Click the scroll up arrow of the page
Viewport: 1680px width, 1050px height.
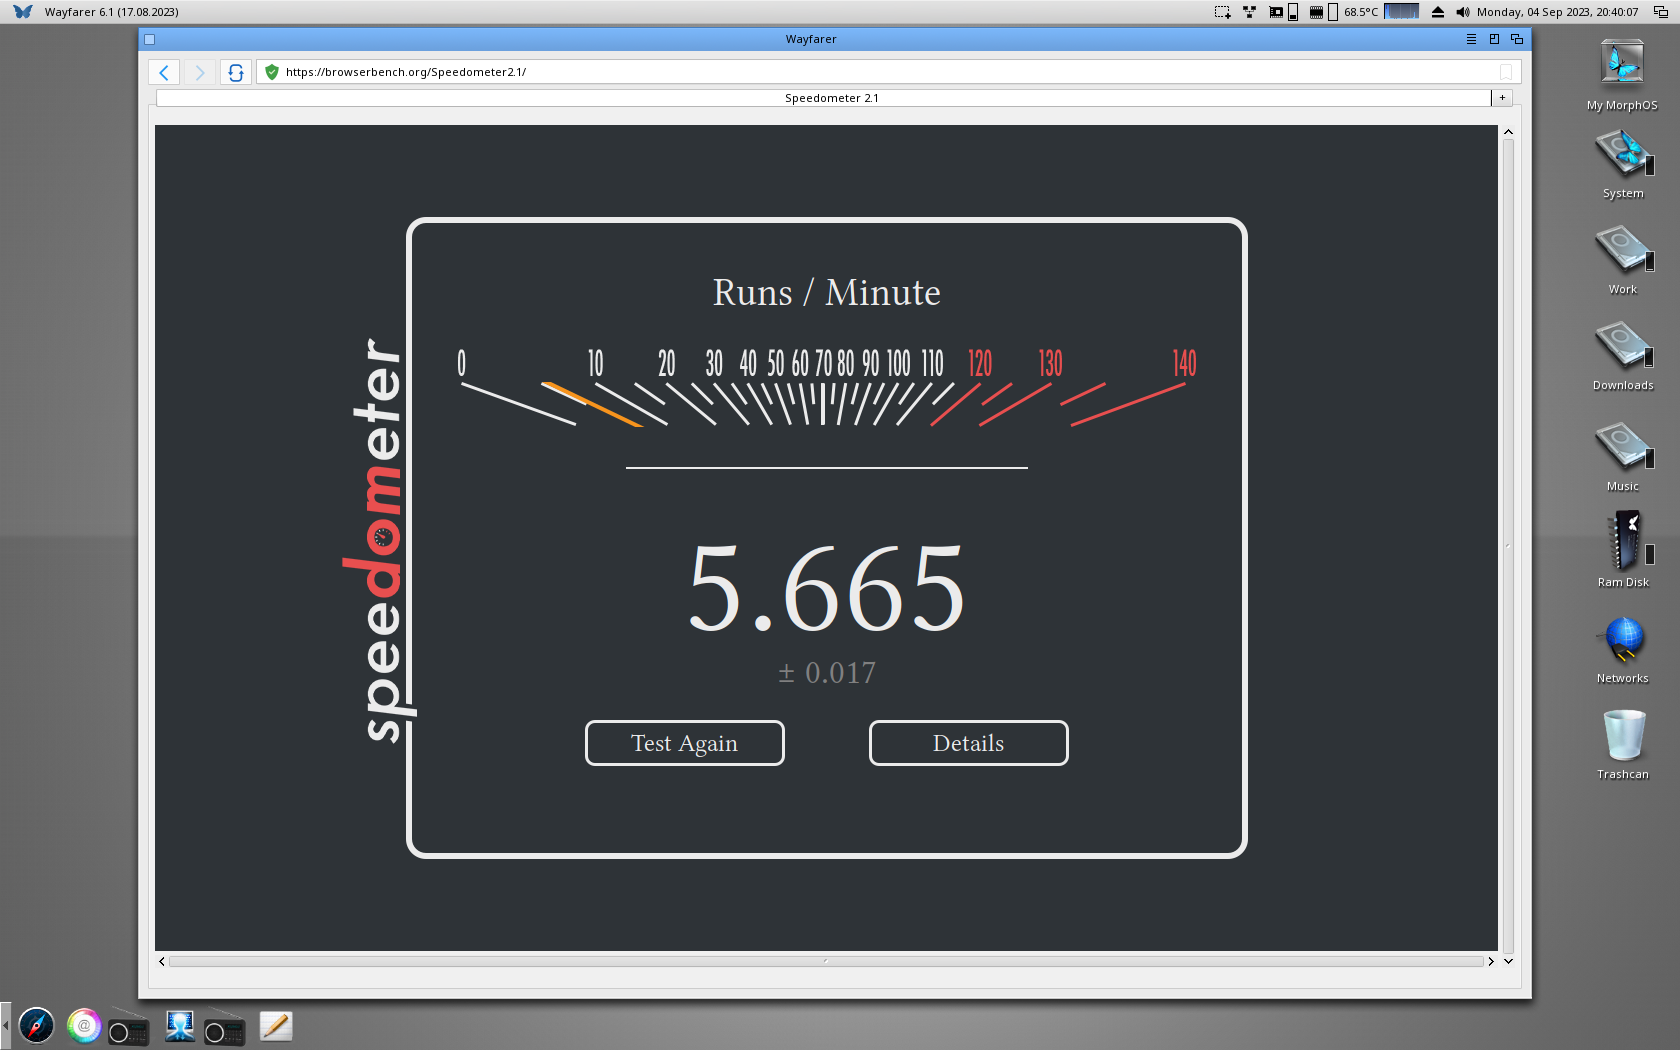(x=1508, y=132)
